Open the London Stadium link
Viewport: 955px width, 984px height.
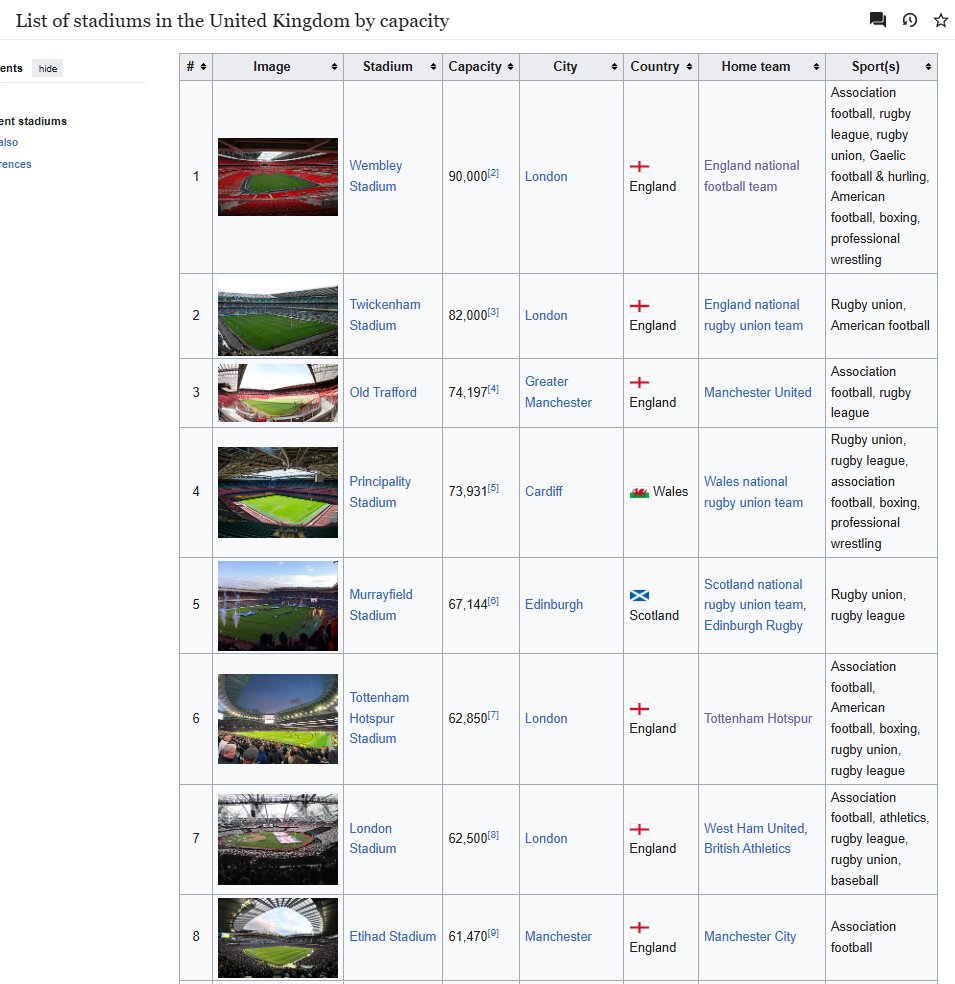(373, 838)
